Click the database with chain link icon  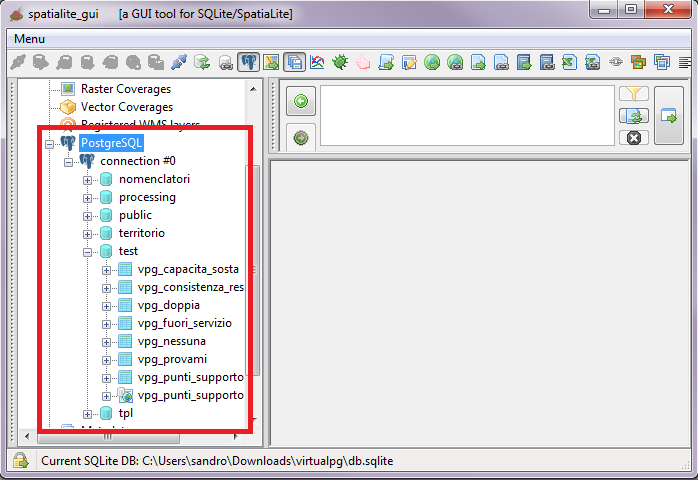coord(226,62)
